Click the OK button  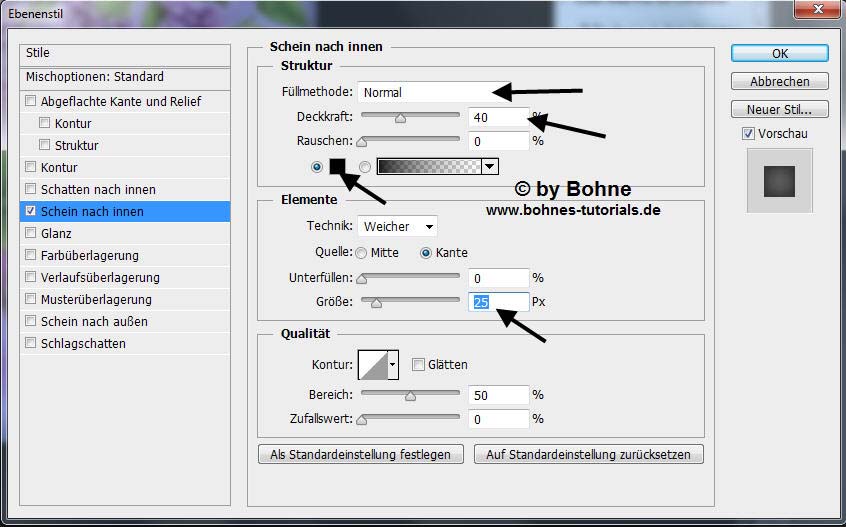pos(780,53)
